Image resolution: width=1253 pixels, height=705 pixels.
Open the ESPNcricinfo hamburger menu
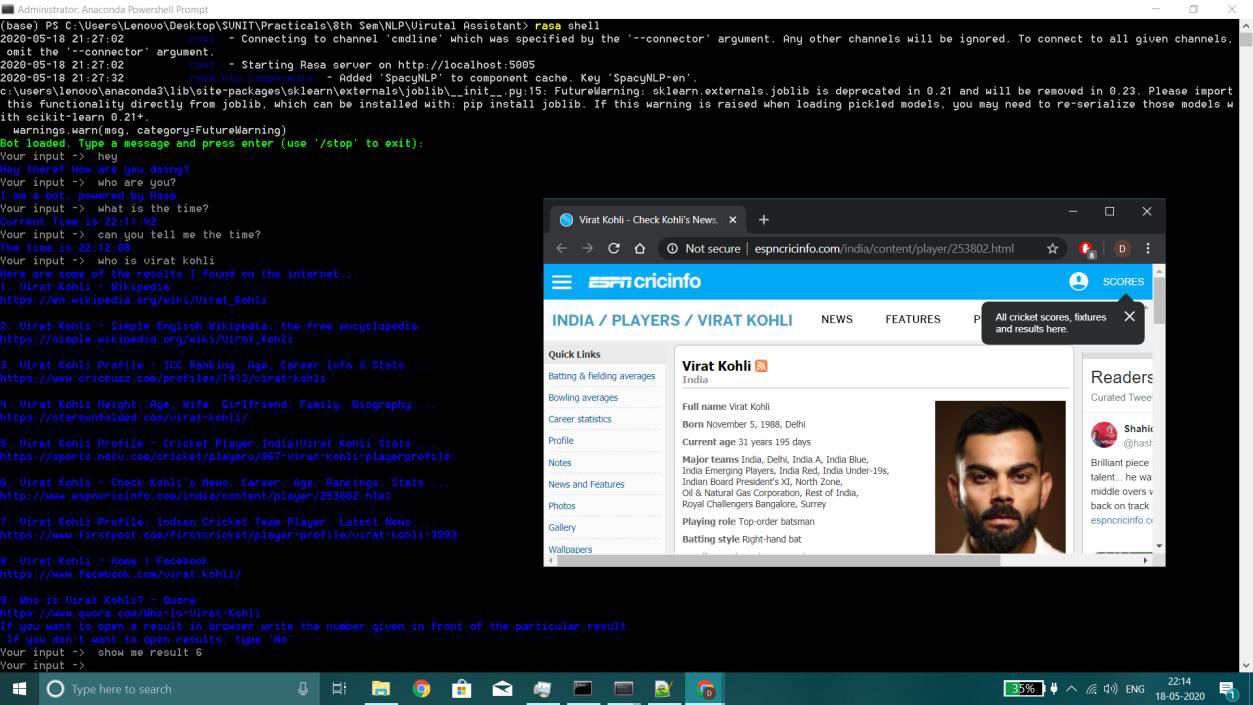pyautogui.click(x=562, y=282)
